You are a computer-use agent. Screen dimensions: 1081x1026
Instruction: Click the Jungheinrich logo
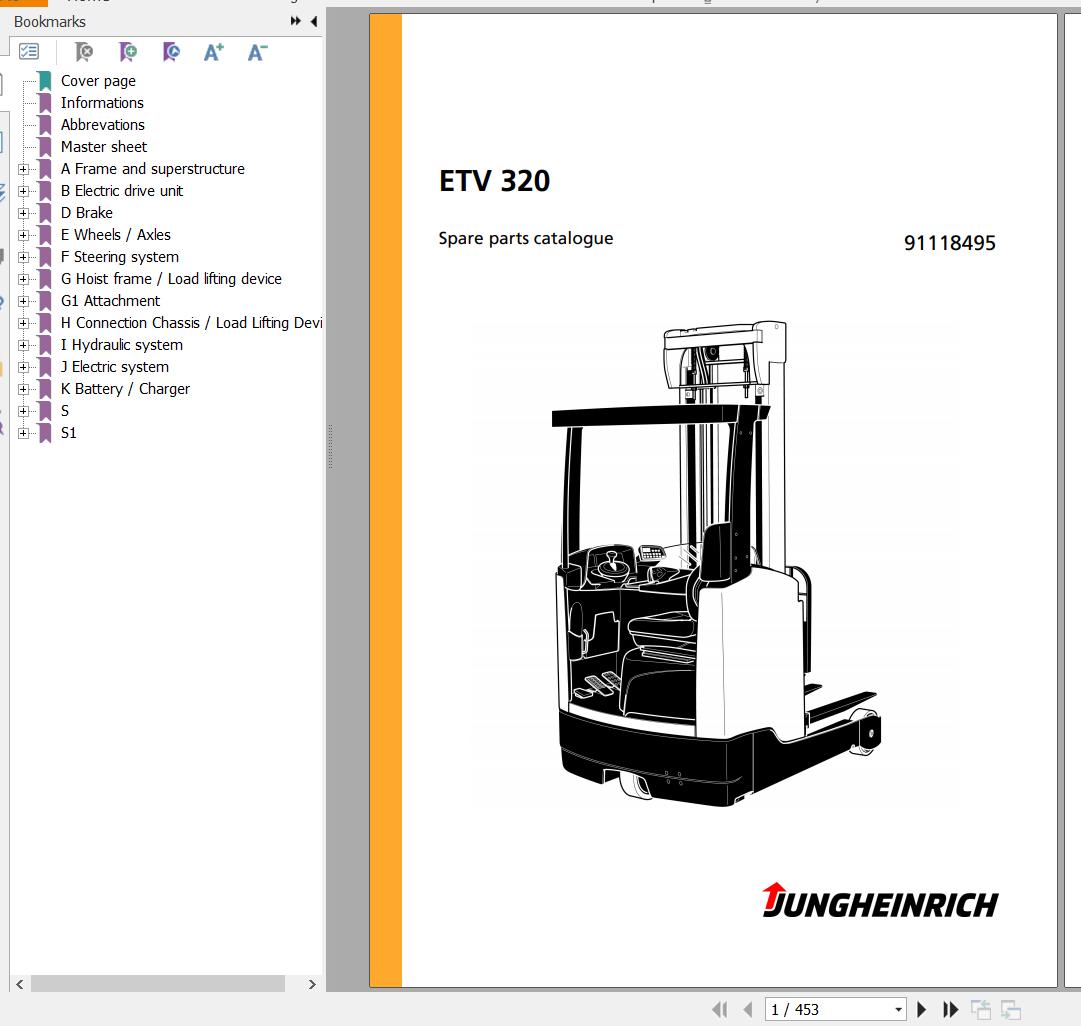(880, 901)
